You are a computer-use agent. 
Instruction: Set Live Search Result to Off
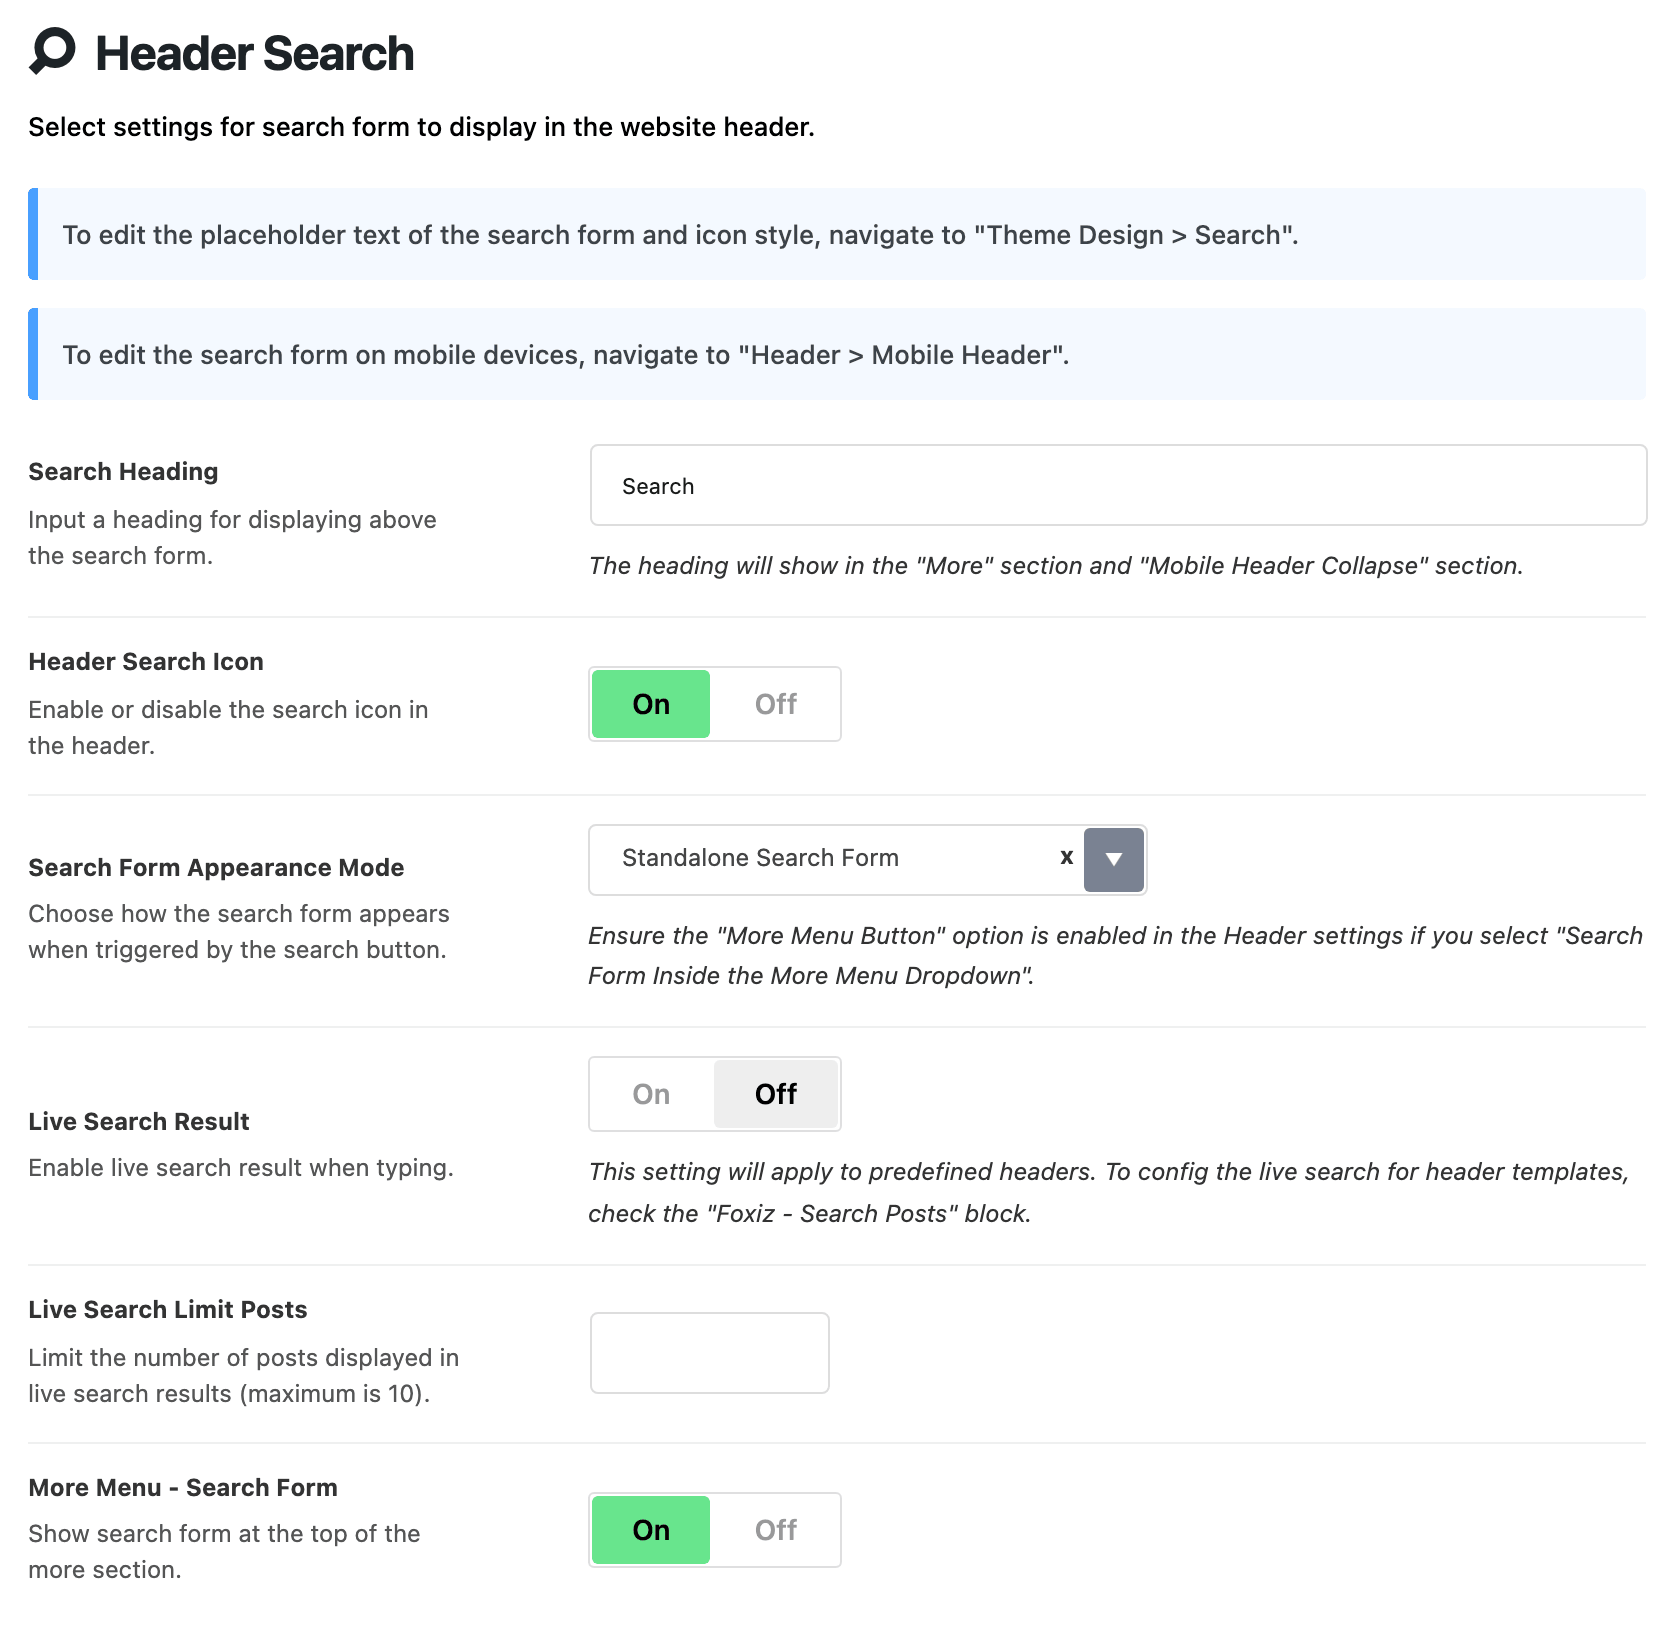pyautogui.click(x=776, y=1094)
